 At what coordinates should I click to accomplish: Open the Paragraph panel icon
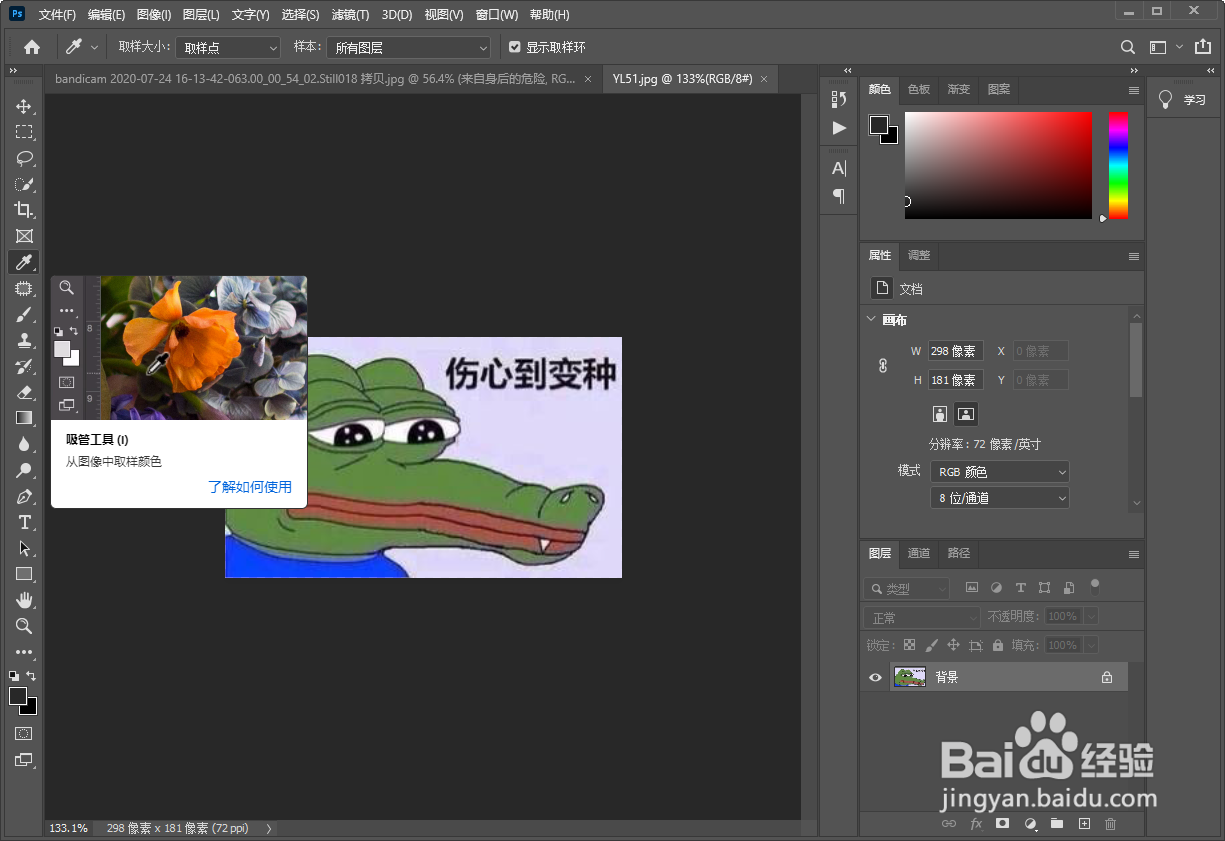839,196
